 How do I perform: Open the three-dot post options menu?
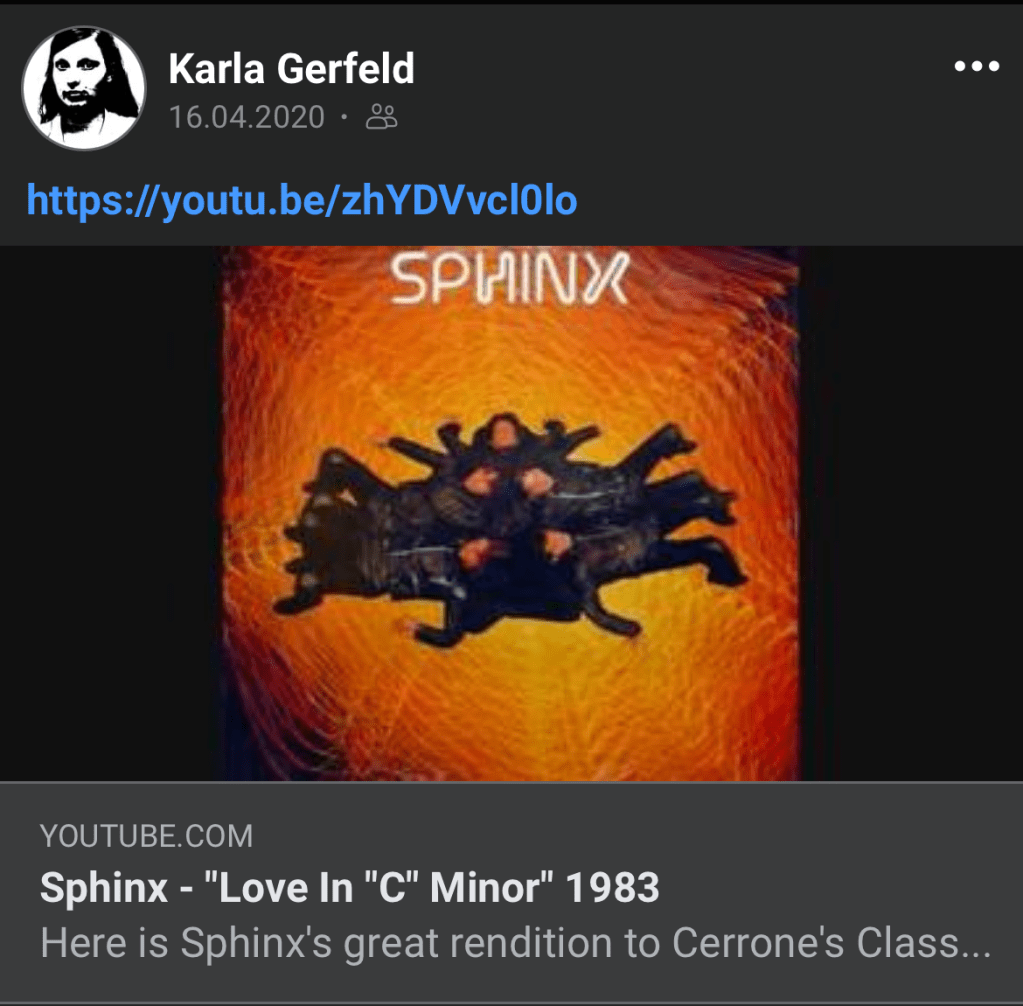(976, 66)
